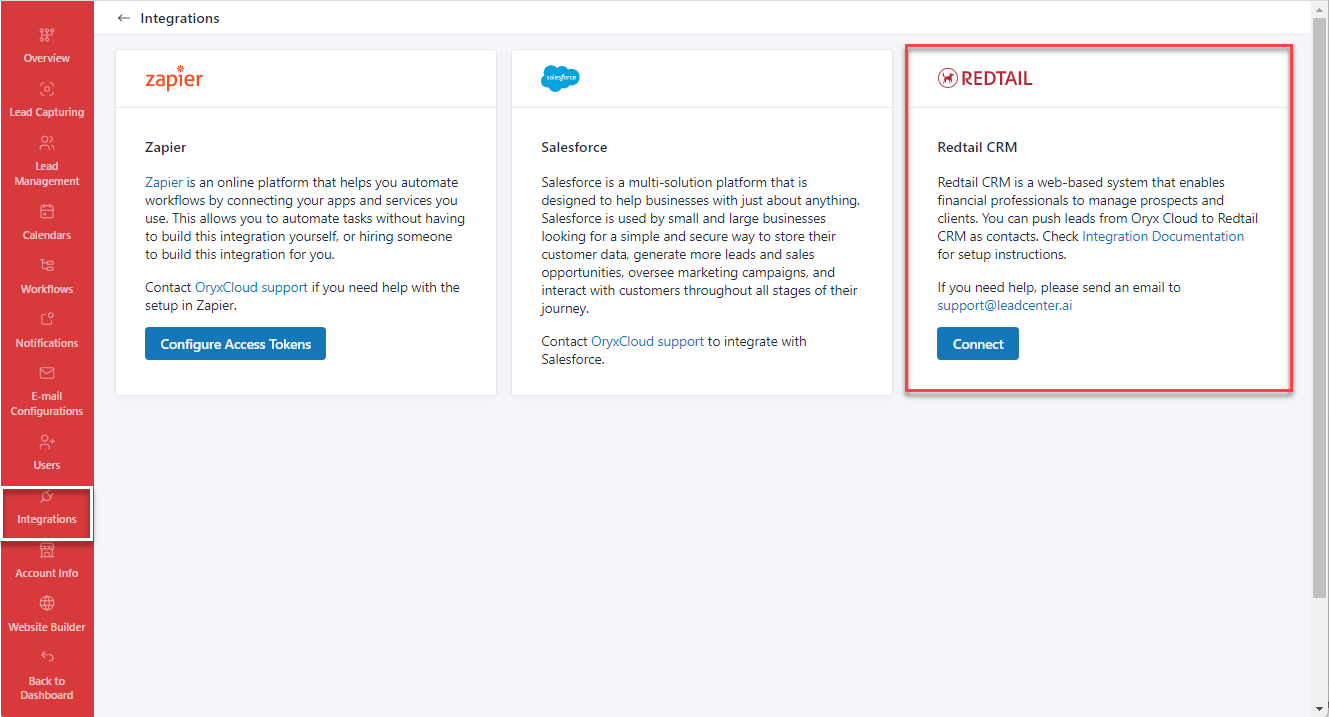Select the Users menu label
1329x717 pixels.
(47, 465)
